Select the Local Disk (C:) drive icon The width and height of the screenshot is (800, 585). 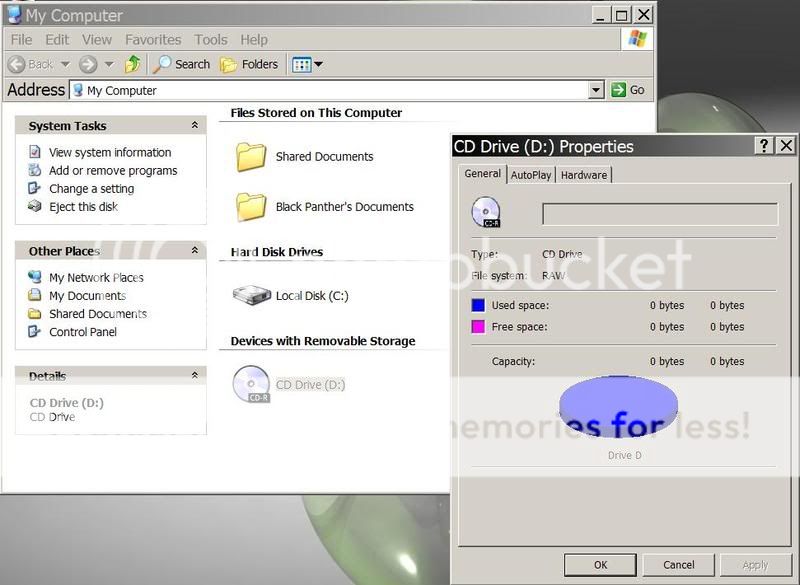pyautogui.click(x=252, y=295)
